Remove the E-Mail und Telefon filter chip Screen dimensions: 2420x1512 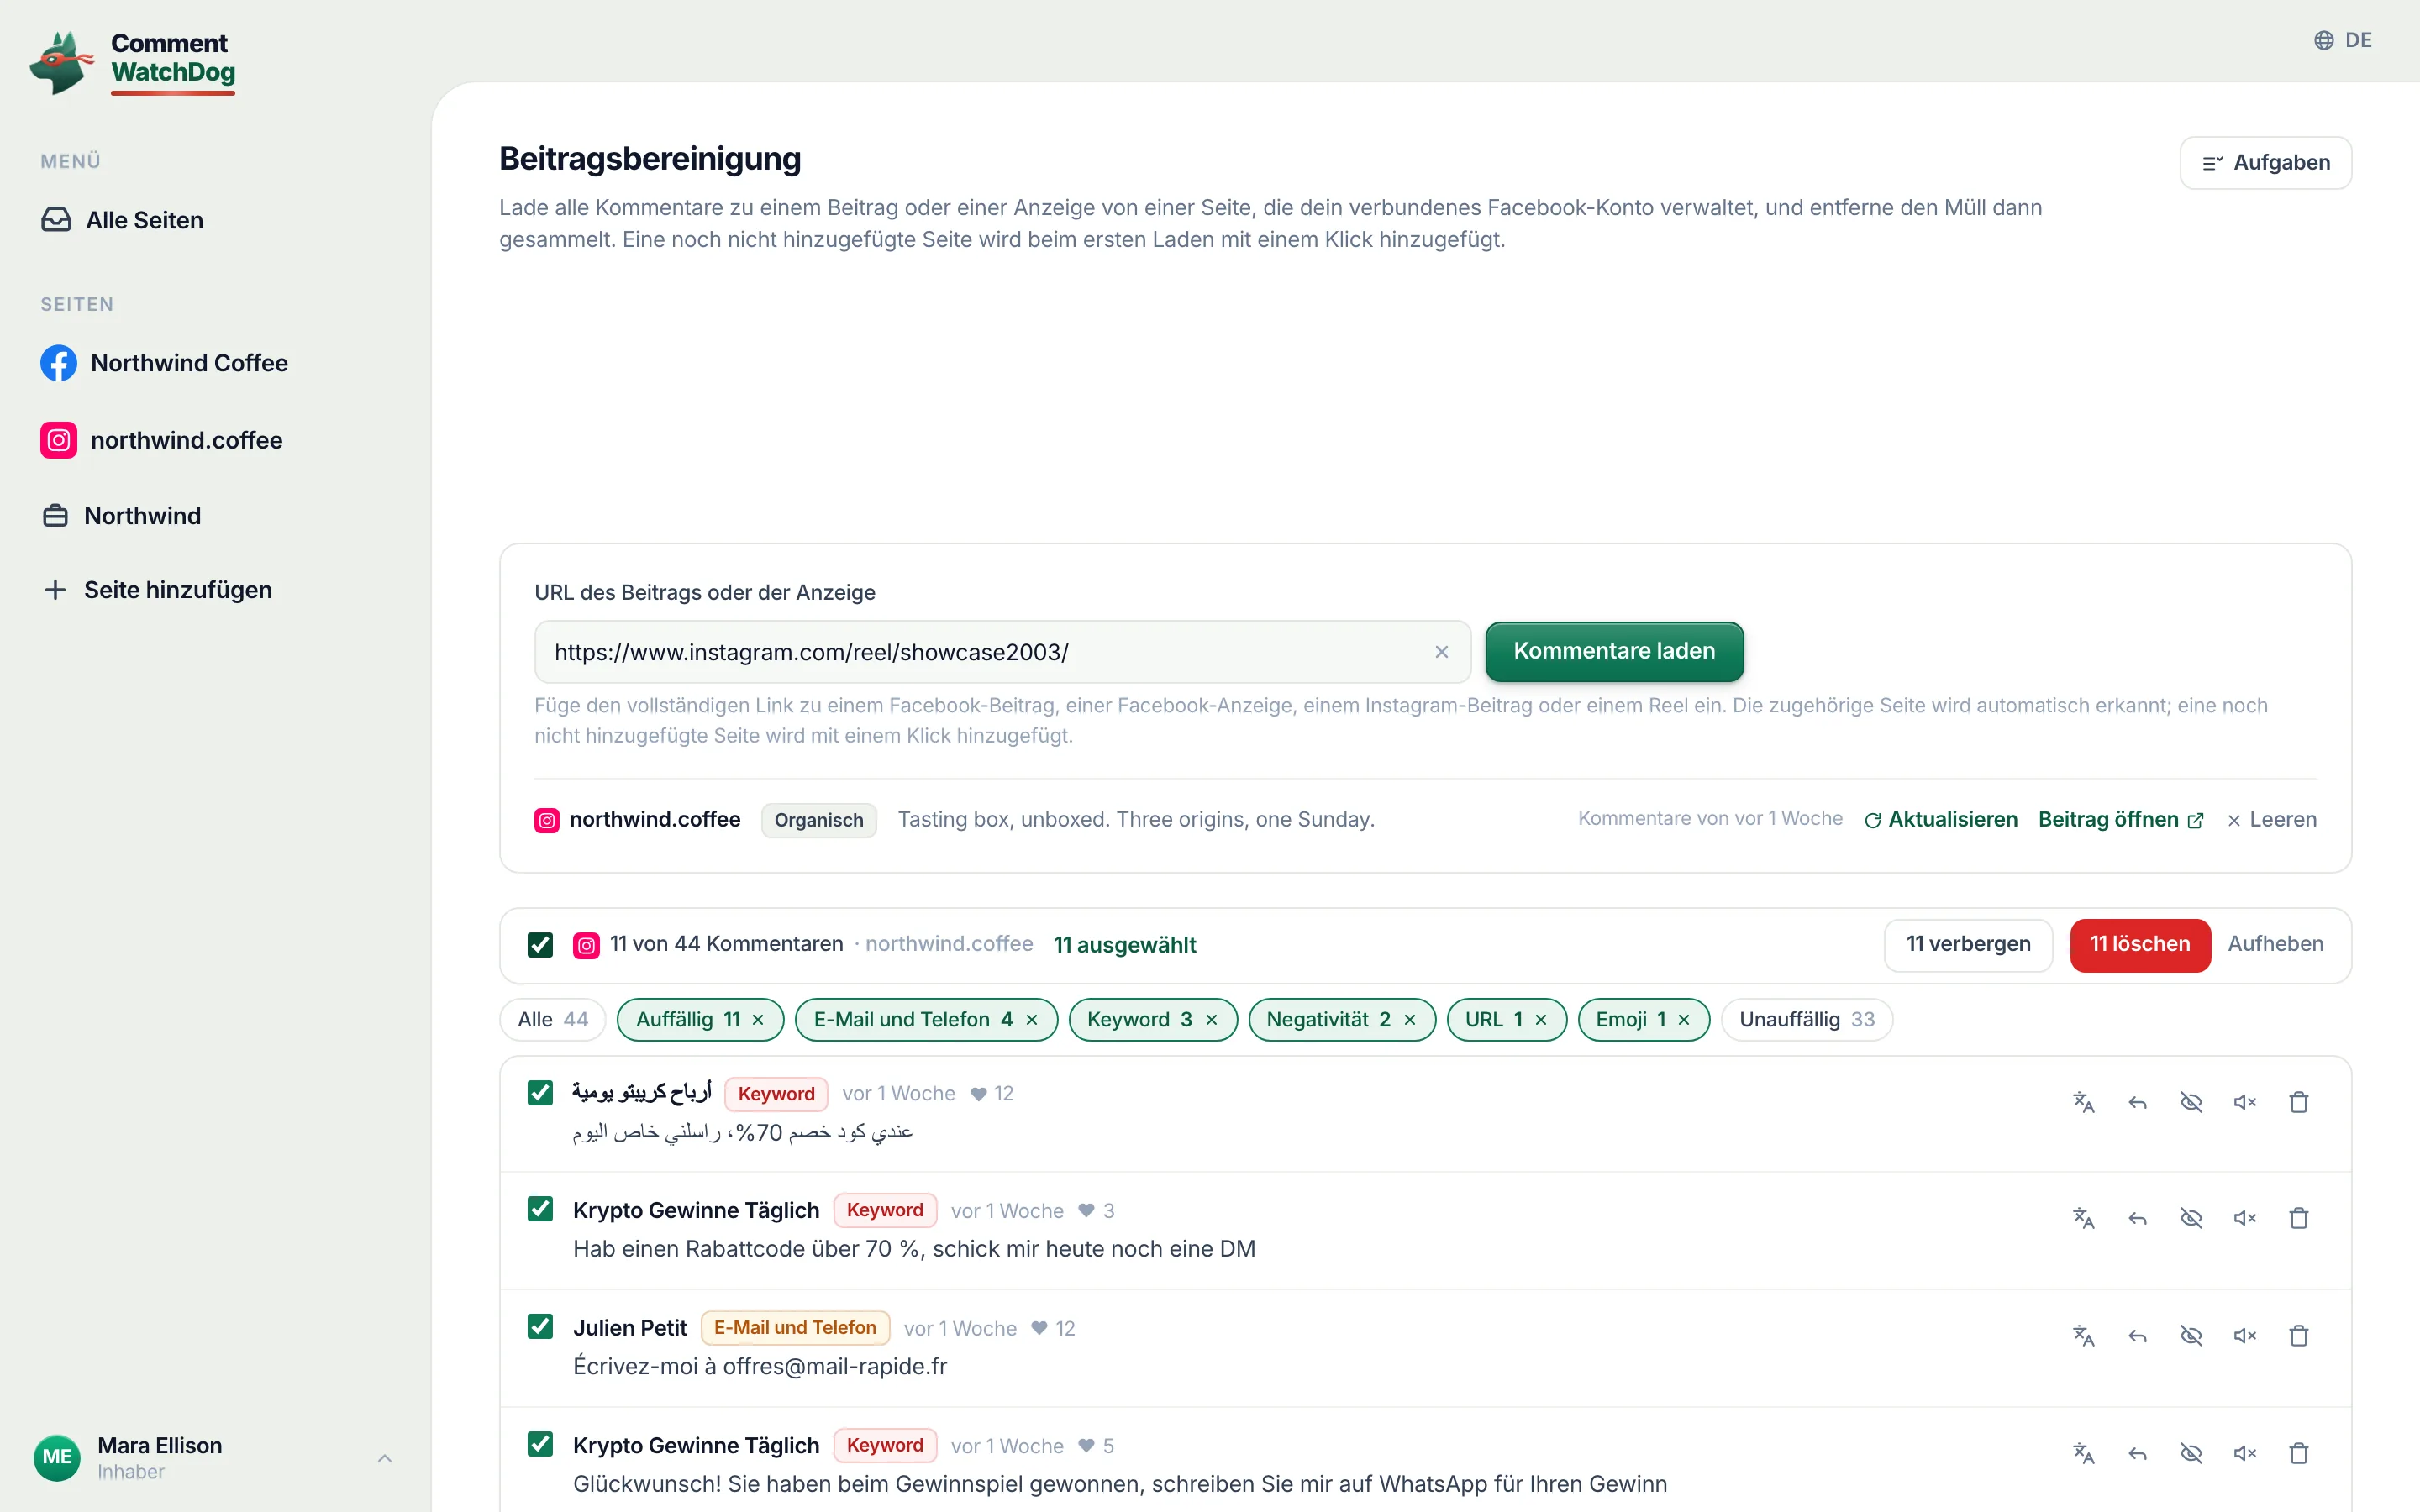pyautogui.click(x=1032, y=1020)
